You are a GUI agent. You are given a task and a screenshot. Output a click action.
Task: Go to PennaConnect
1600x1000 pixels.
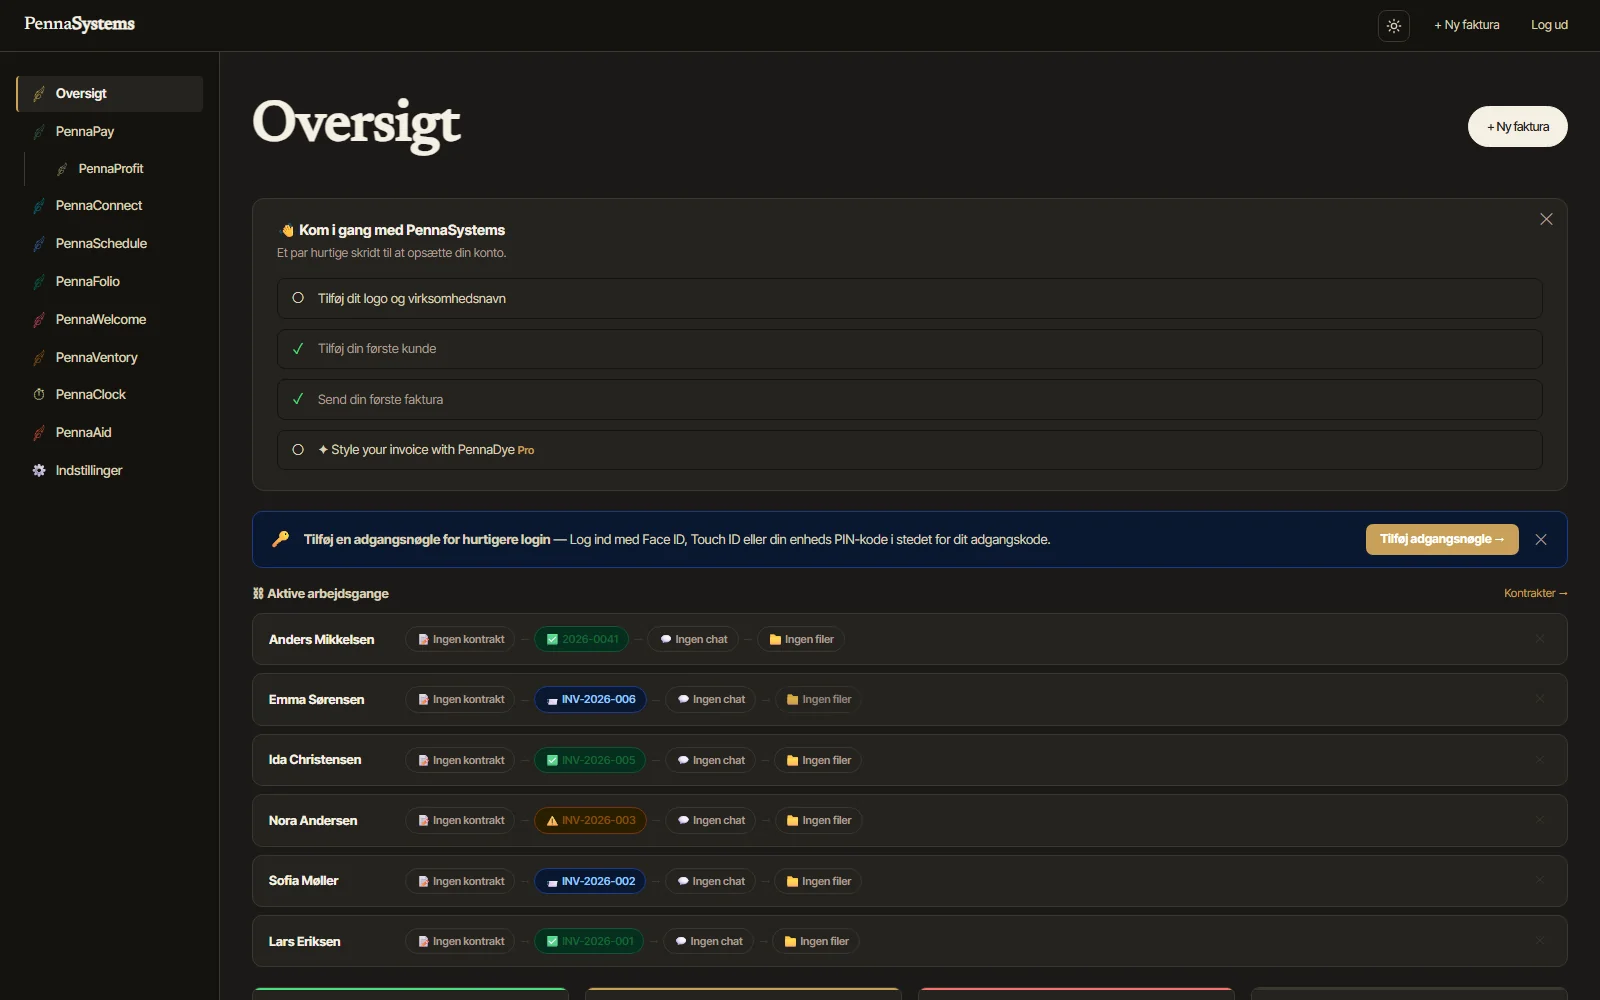click(110, 206)
